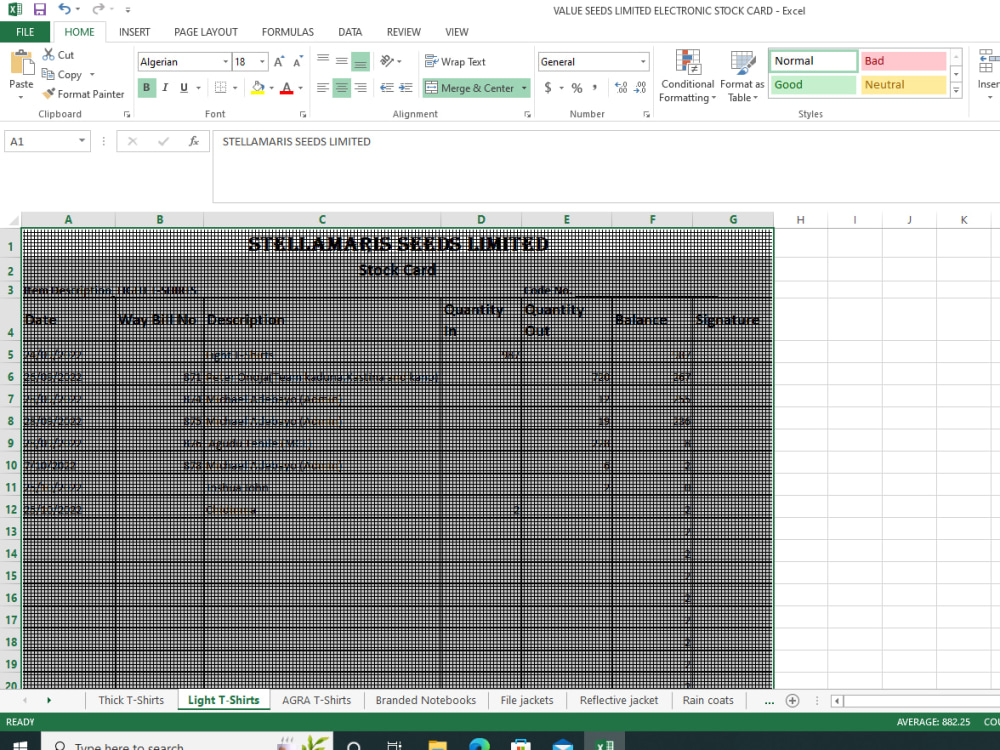Activate Format Painter
Viewport: 1000px width, 750px height.
[x=84, y=94]
